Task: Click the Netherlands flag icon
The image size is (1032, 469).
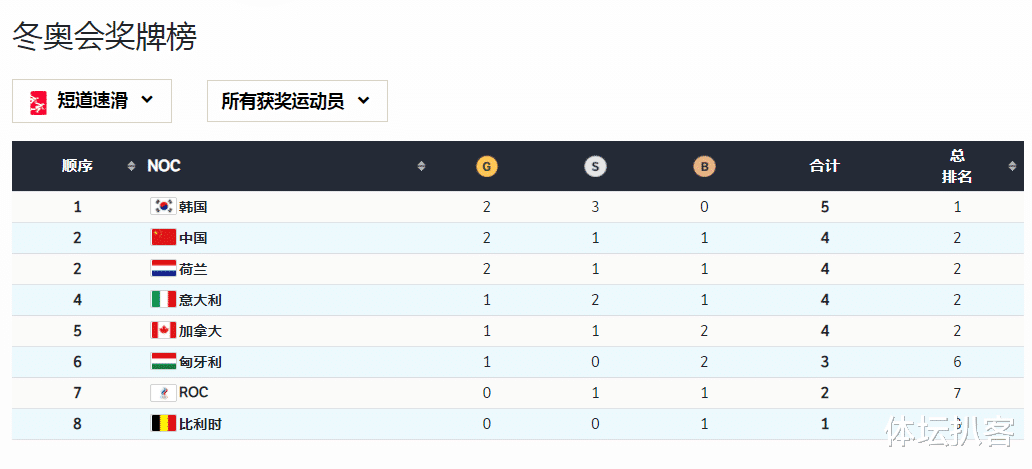Action: [164, 268]
